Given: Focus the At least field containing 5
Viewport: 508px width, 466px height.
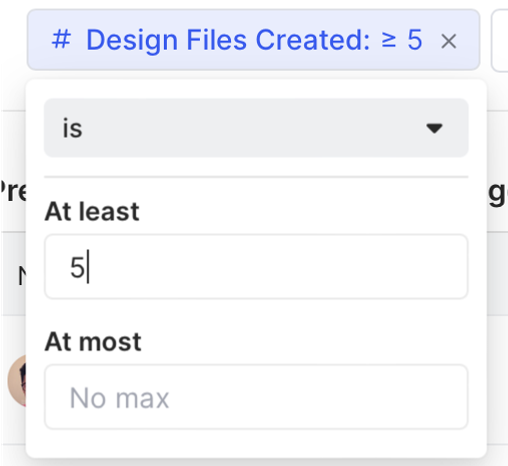Looking at the screenshot, I should 256,267.
